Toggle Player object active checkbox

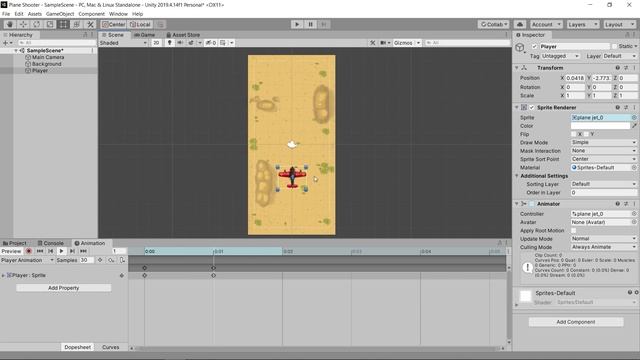tap(535, 47)
